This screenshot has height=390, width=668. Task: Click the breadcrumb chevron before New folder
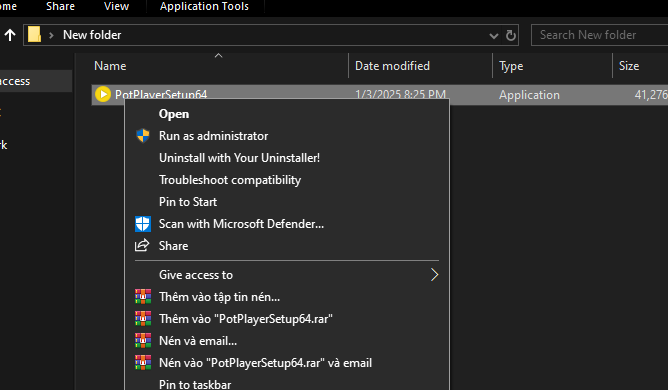tap(51, 35)
